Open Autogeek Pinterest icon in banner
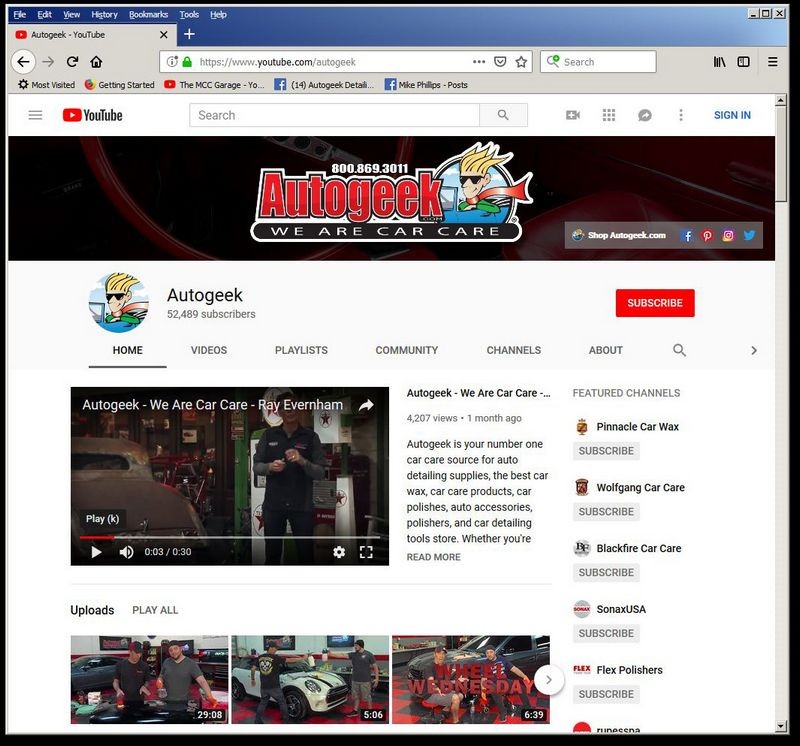 click(x=707, y=235)
